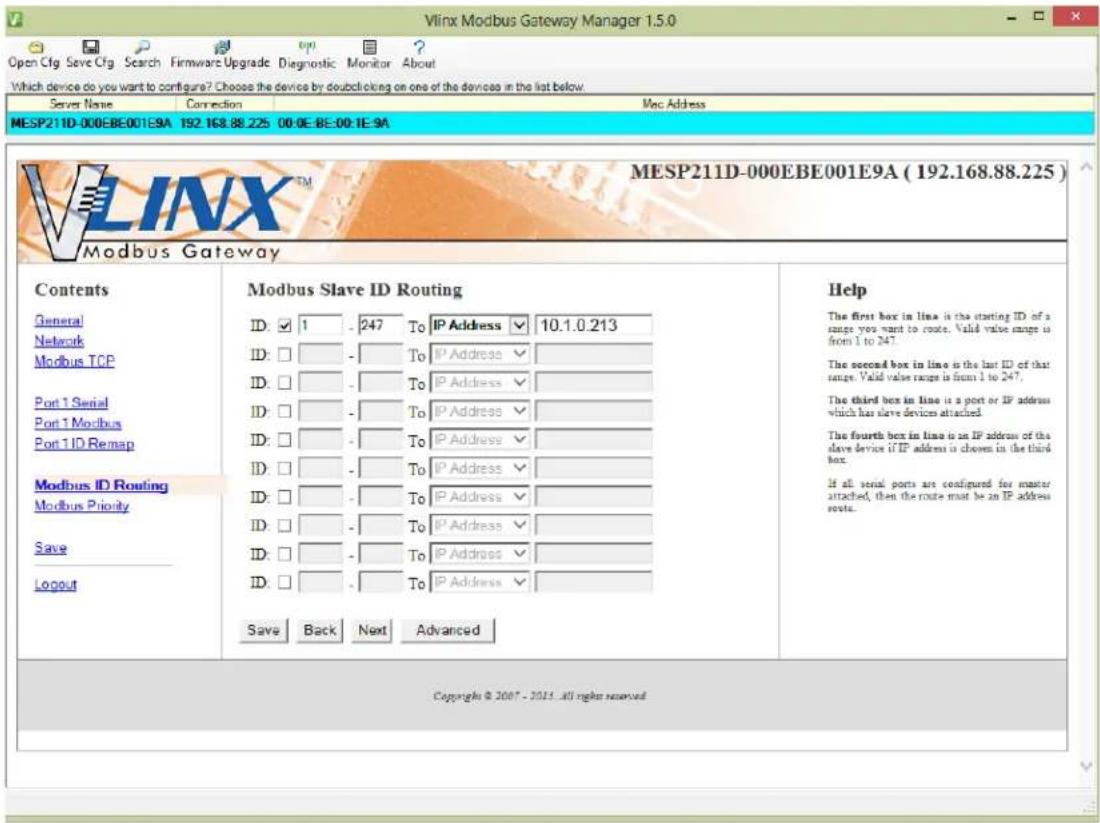Click the ending ID field containing 247
Screen dimensions: 1100x823
click(x=380, y=326)
